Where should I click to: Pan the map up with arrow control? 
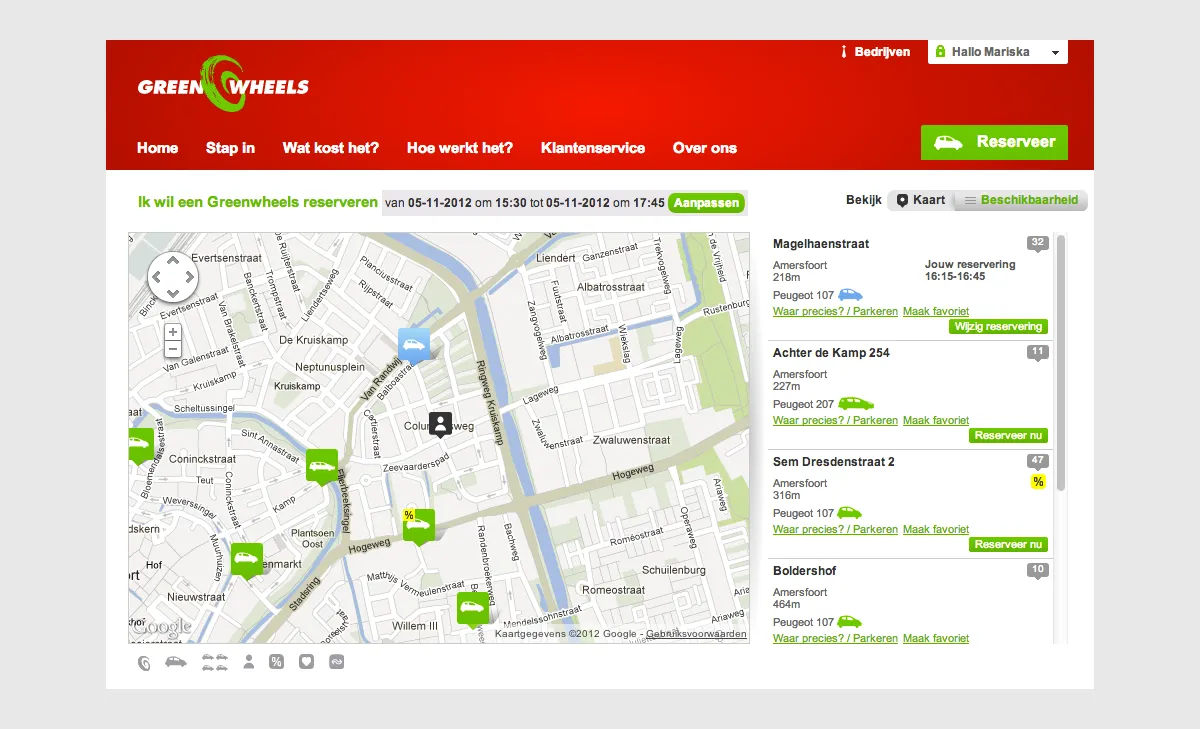pyautogui.click(x=173, y=262)
